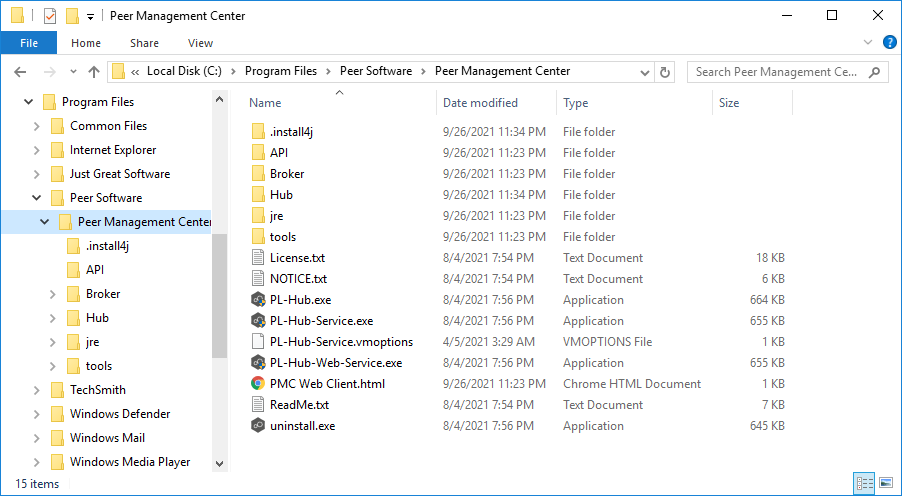Open the File menu

click(x=29, y=43)
